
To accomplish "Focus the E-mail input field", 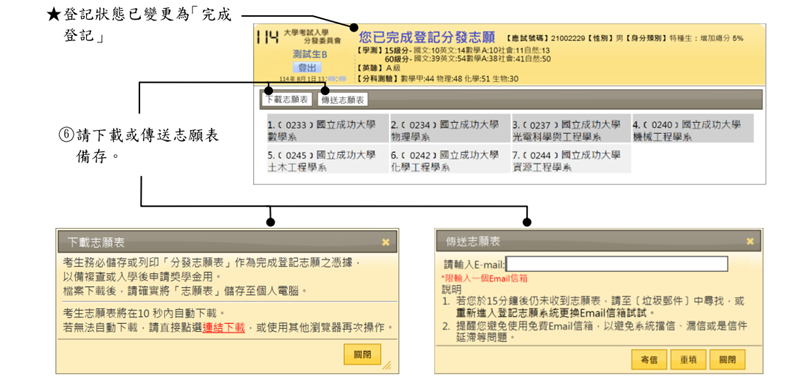I will coord(616,264).
